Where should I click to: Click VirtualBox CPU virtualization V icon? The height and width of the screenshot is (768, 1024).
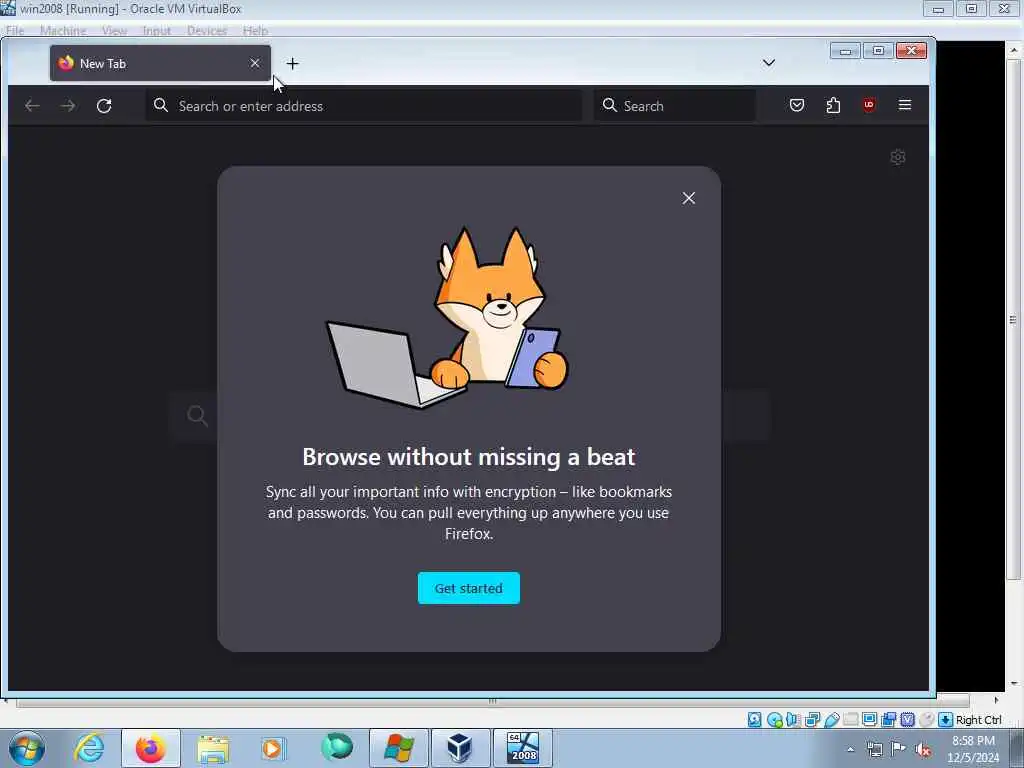(907, 720)
